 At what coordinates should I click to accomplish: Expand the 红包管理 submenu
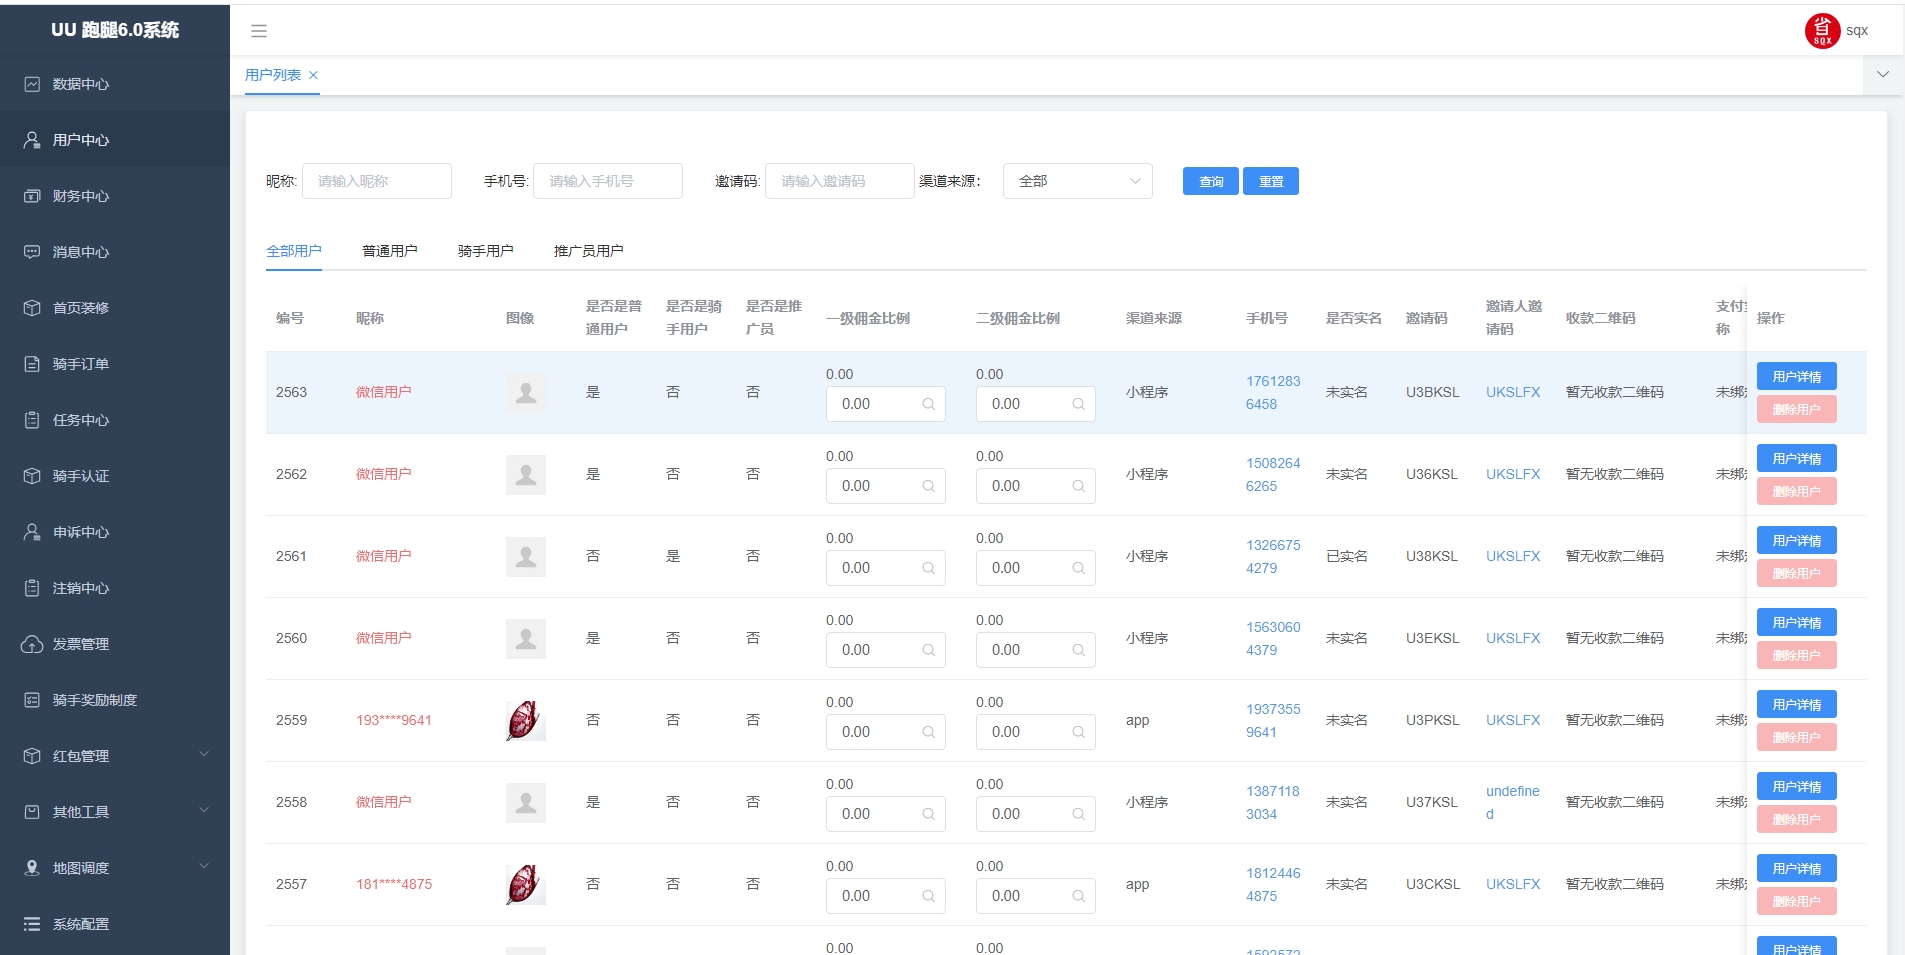(x=80, y=756)
